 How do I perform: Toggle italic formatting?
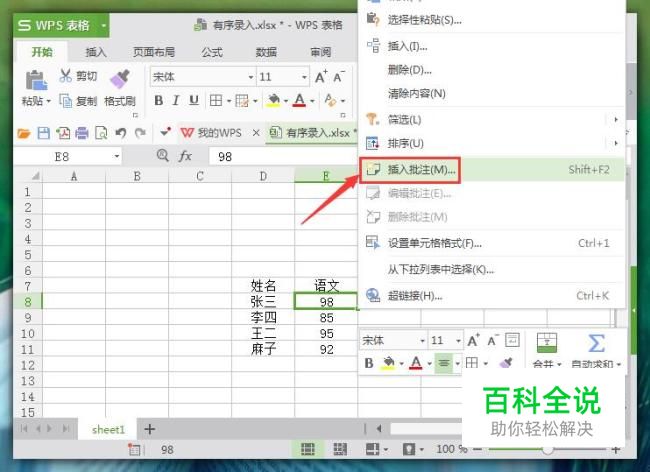[176, 100]
